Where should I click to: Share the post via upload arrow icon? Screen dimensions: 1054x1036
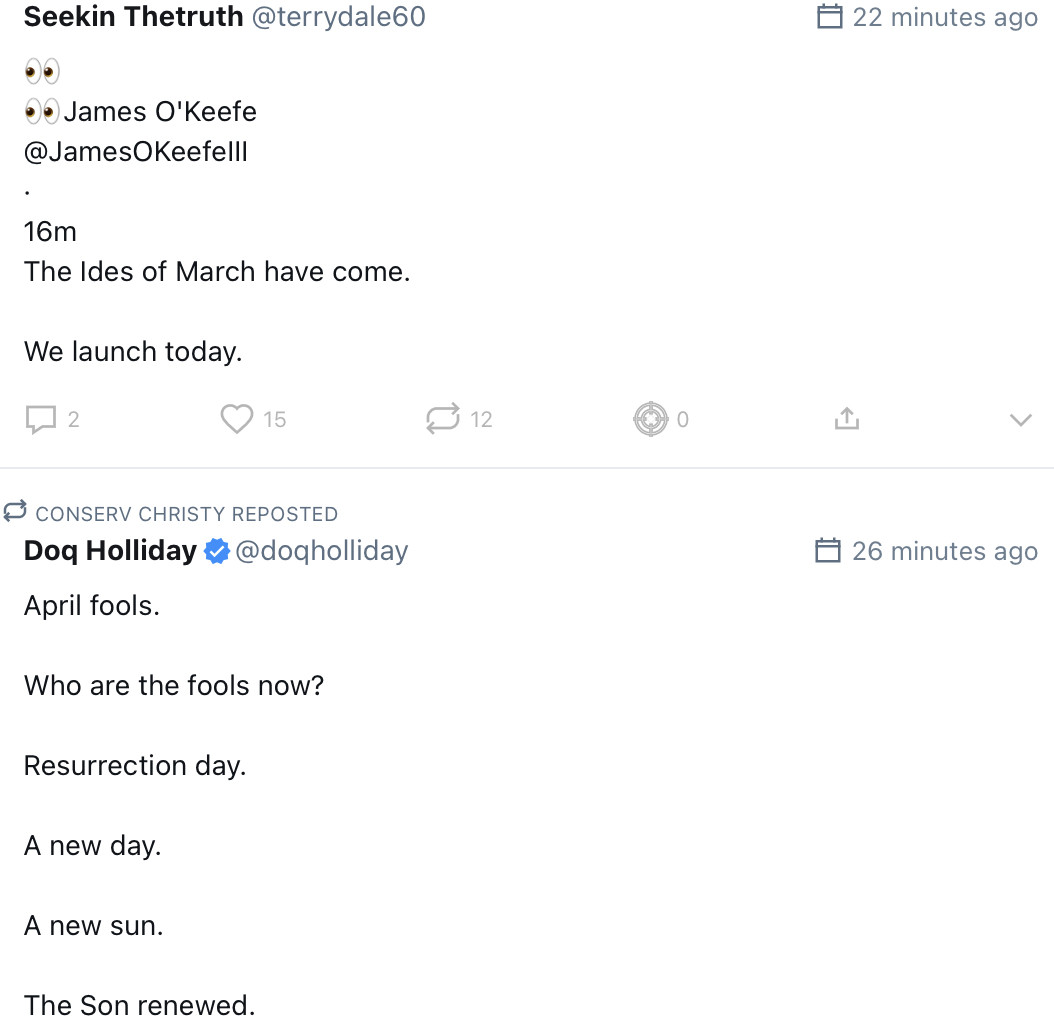847,419
